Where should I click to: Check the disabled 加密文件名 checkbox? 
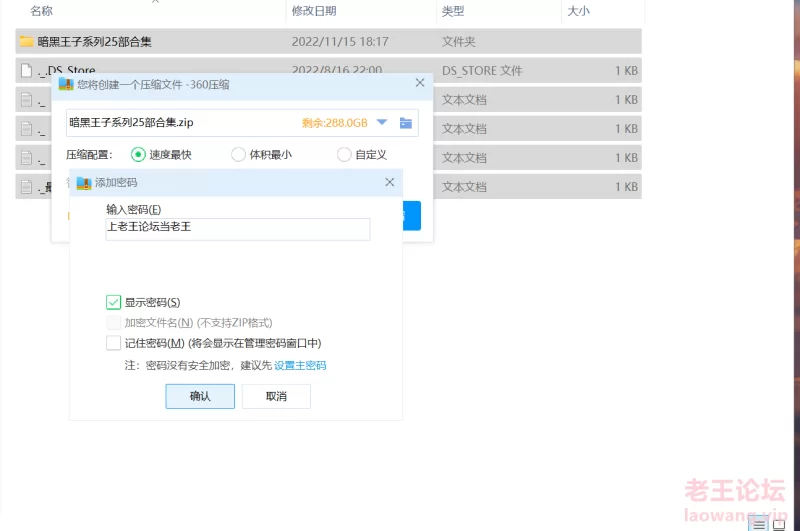[x=113, y=322]
